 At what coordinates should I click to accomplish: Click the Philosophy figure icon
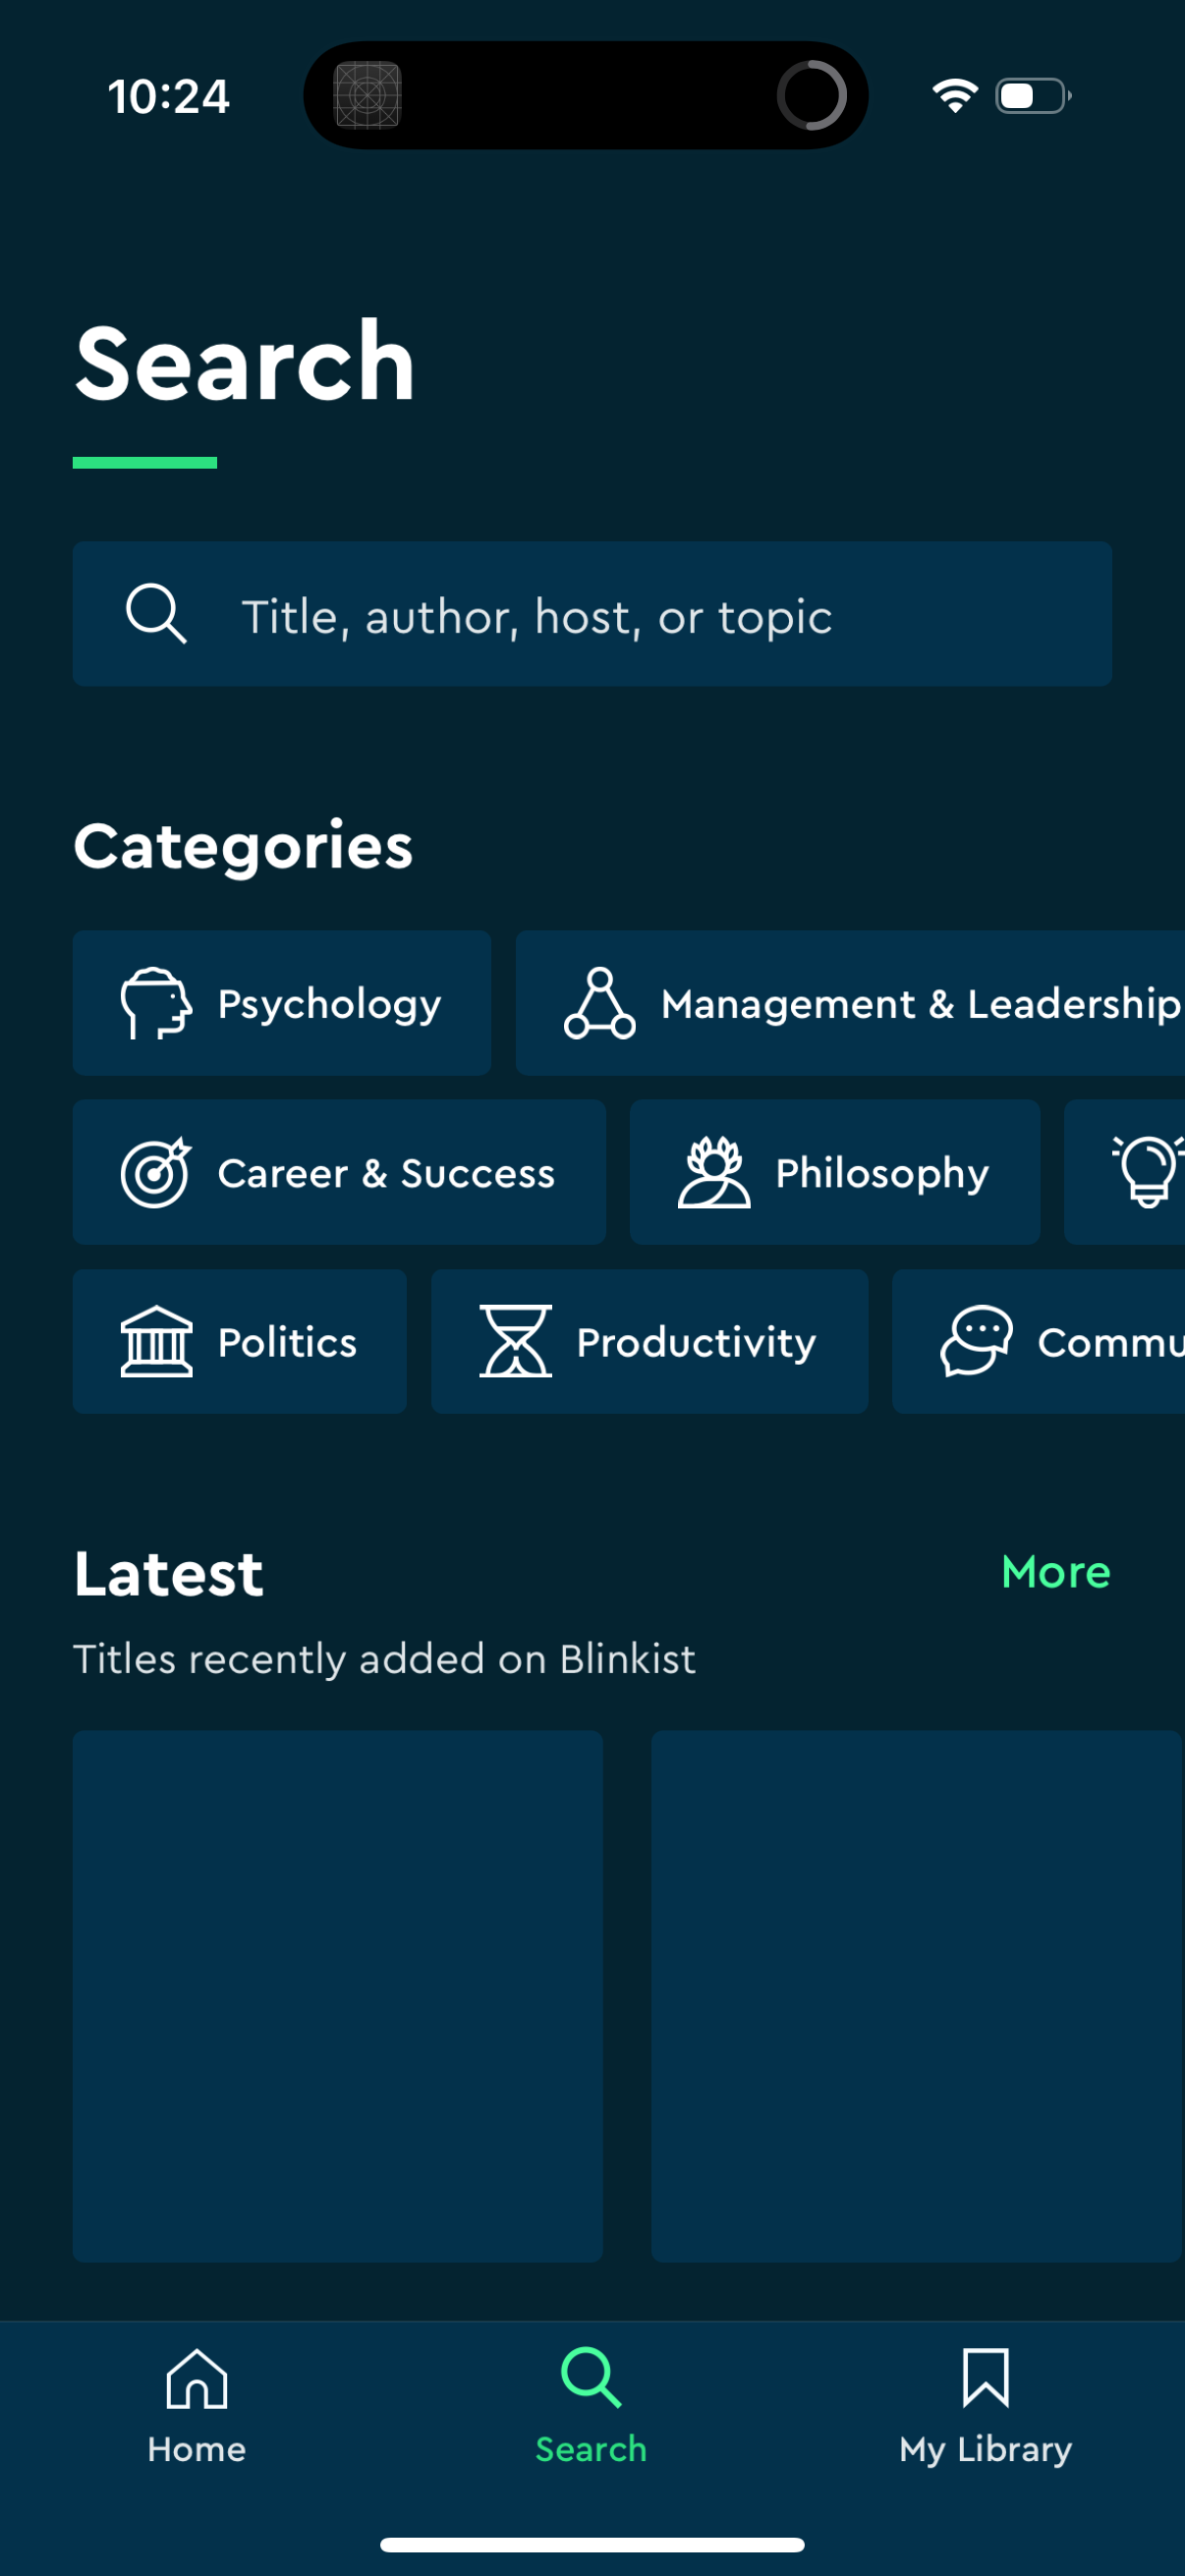tap(714, 1172)
